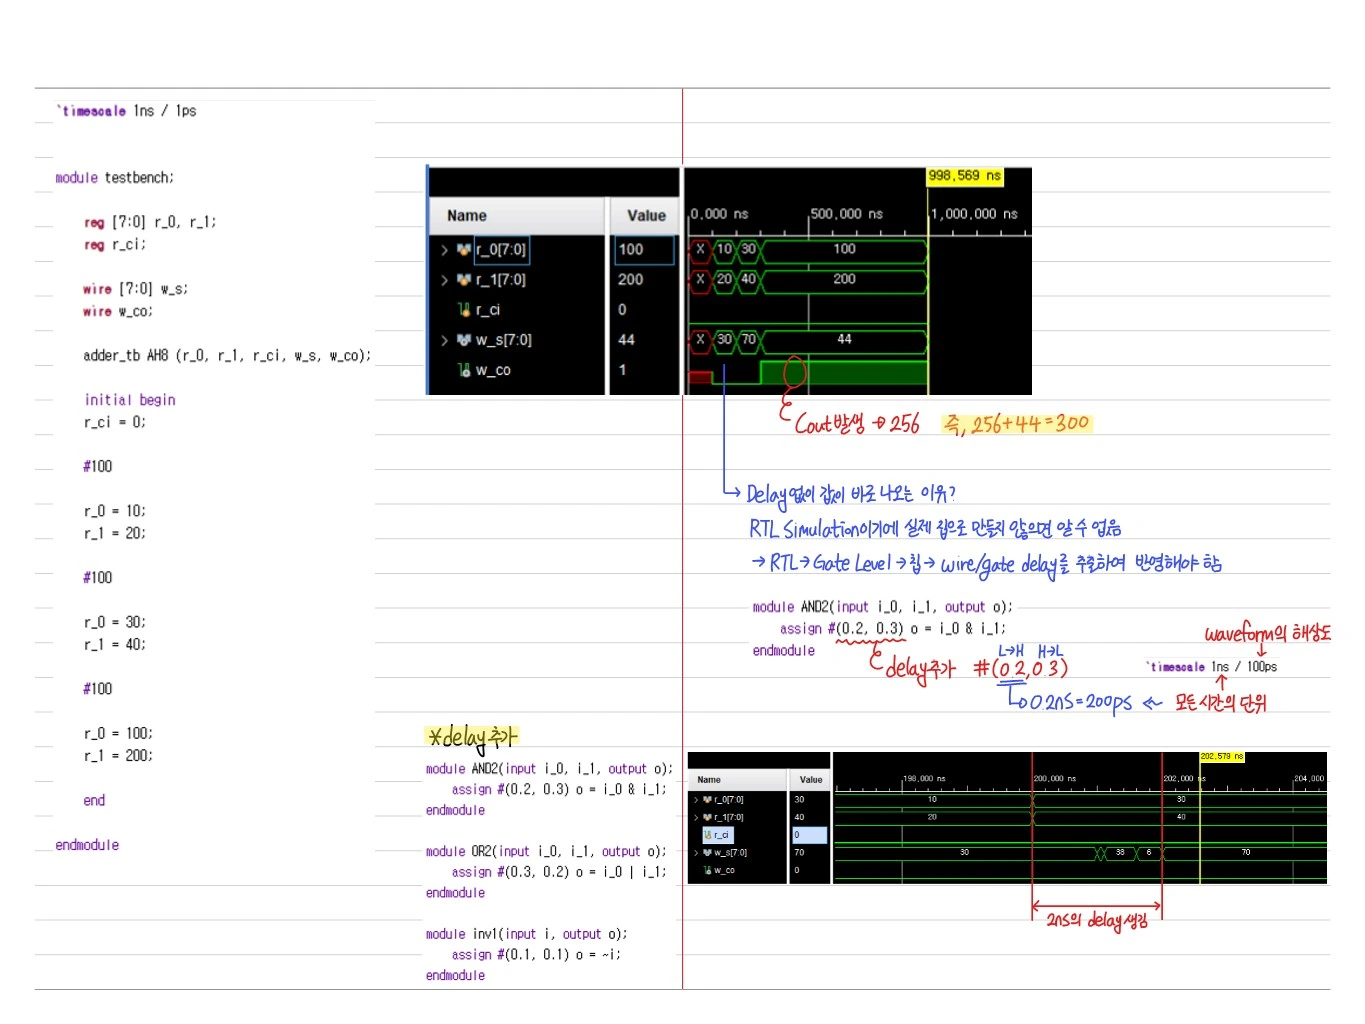1365x1024 pixels.
Task: Expand the r_0[7:0] bus in upper waveform
Action: 445,250
